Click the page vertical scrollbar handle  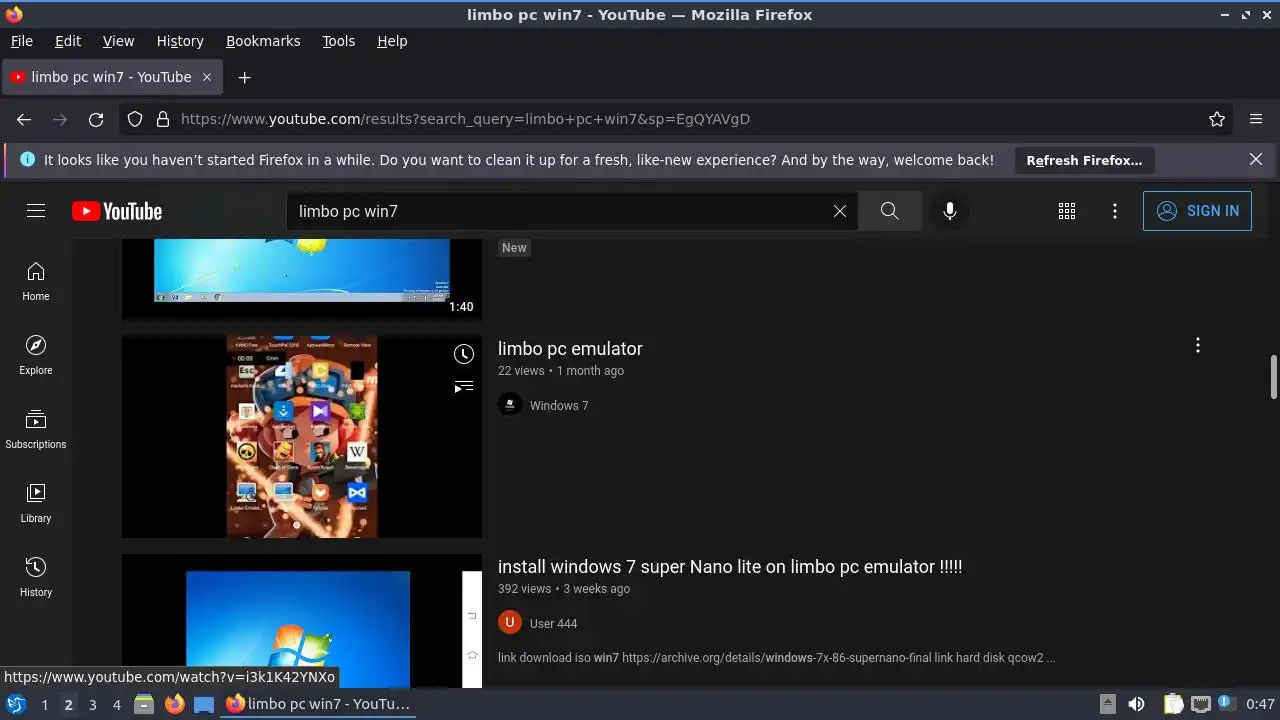click(x=1273, y=376)
